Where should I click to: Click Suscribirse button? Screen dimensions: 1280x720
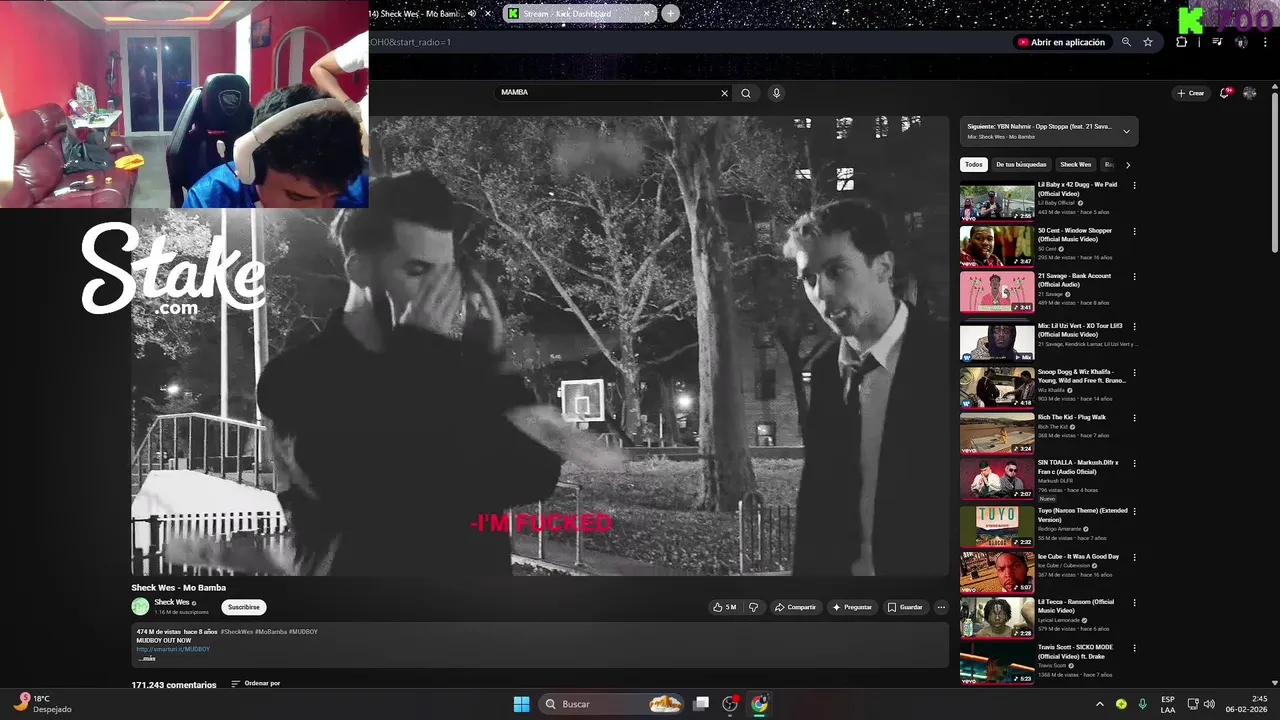pyautogui.click(x=244, y=607)
